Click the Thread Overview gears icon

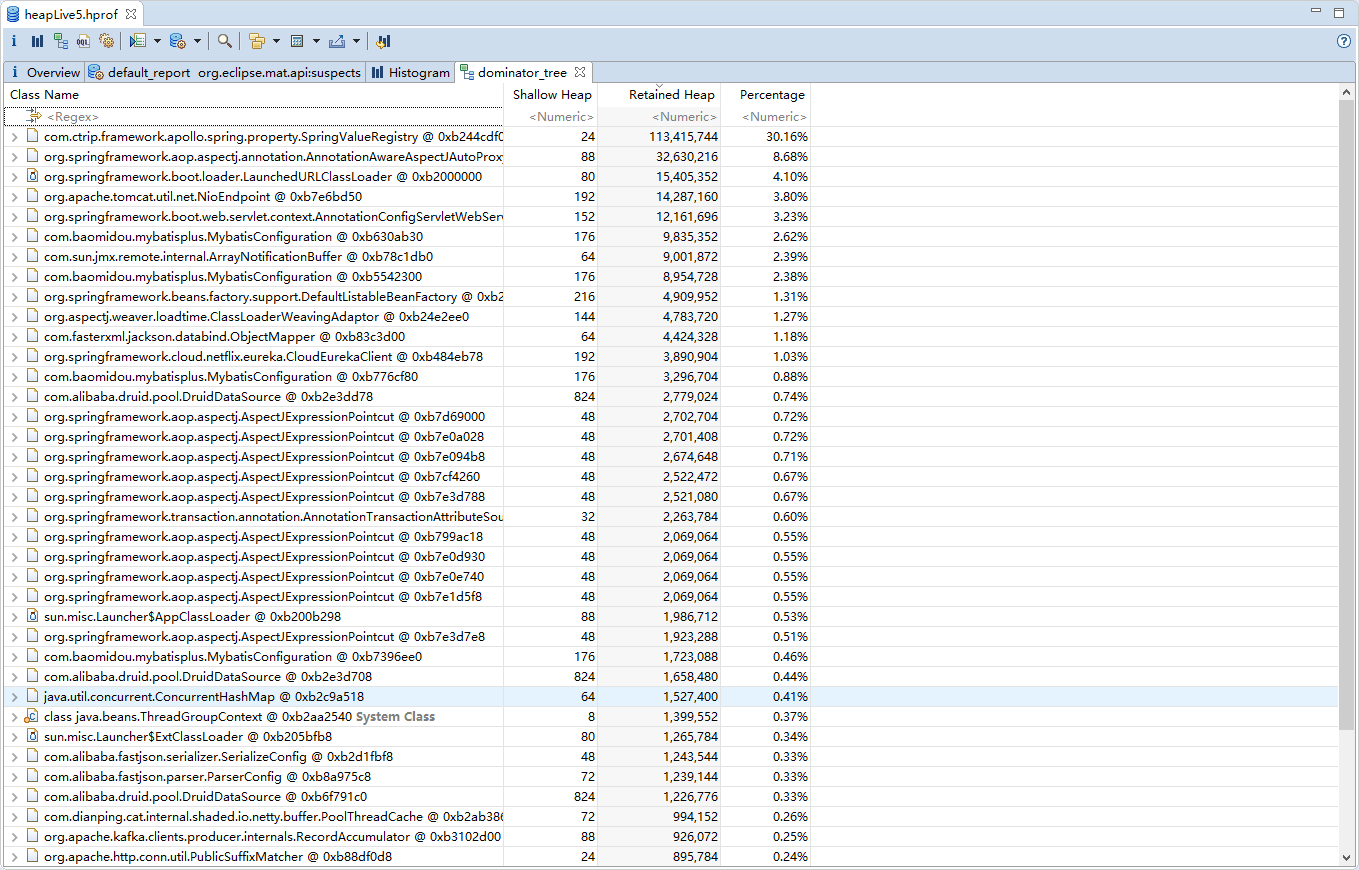pos(106,41)
